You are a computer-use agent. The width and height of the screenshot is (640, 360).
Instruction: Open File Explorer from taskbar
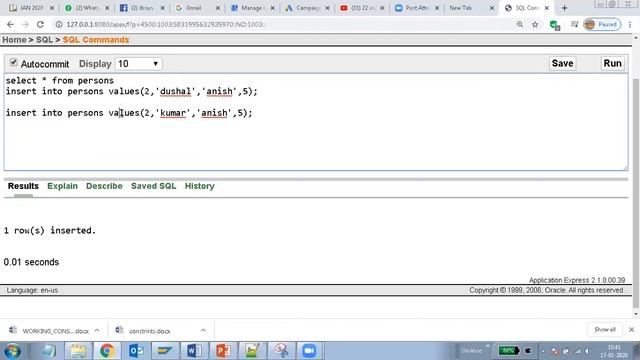[x=78, y=351]
